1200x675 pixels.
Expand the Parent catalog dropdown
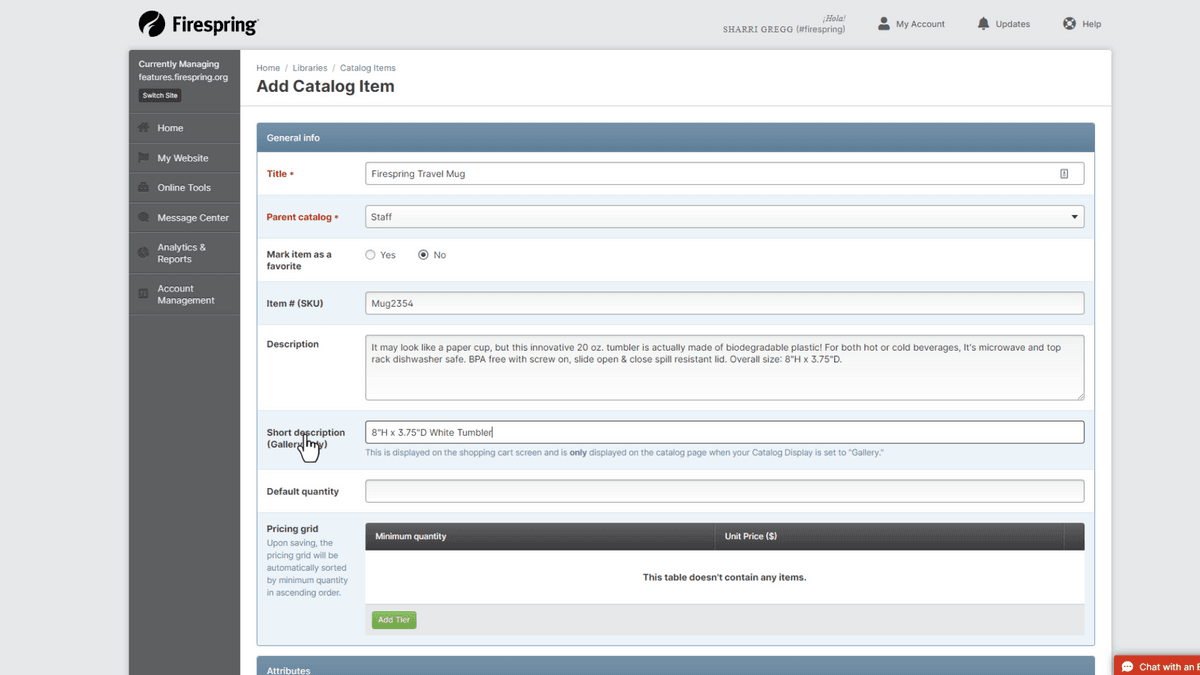[1074, 217]
